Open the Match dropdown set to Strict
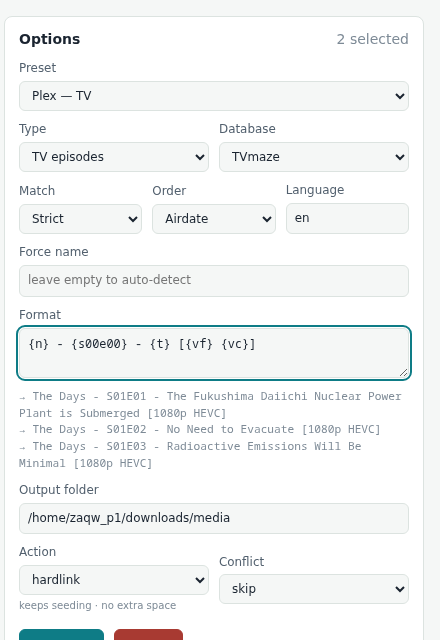This screenshot has width=440, height=640. click(x=80, y=219)
